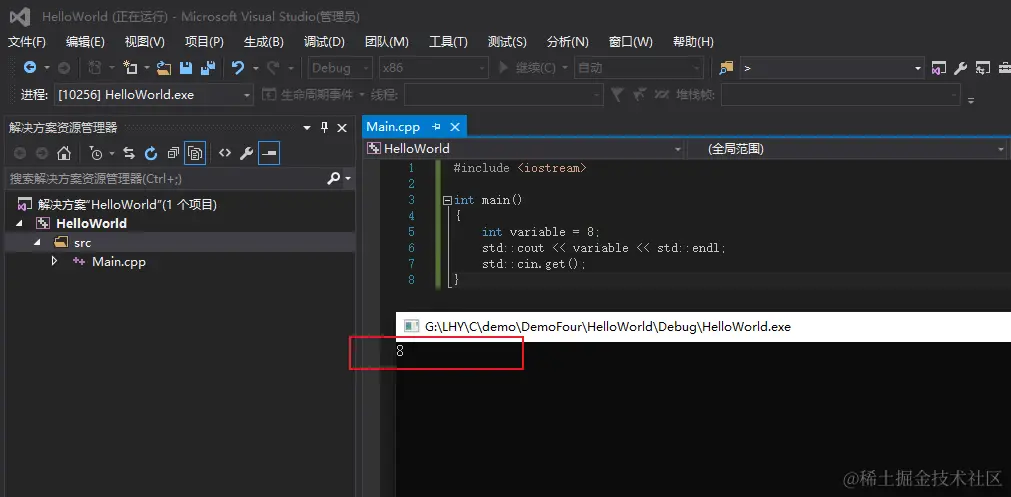Open the 帮助(H) menu

coord(693,42)
